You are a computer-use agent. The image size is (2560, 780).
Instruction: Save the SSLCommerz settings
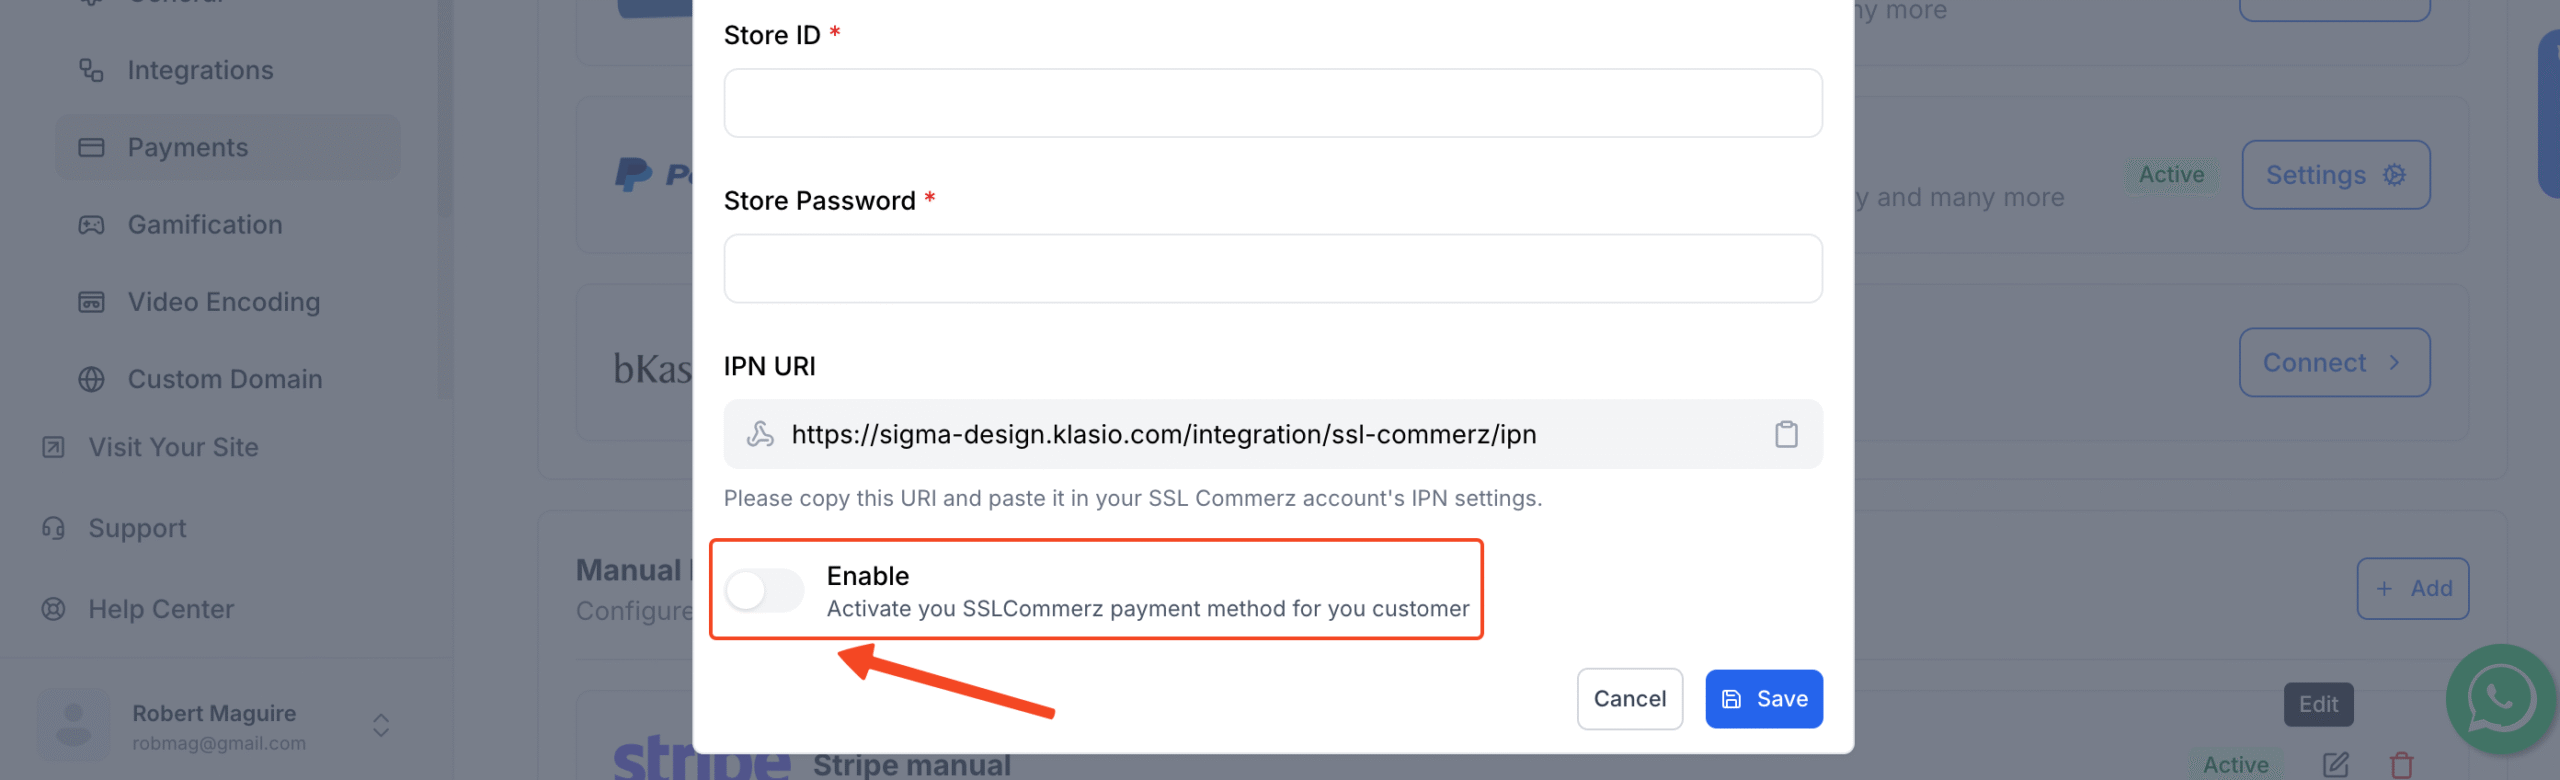tap(1764, 699)
